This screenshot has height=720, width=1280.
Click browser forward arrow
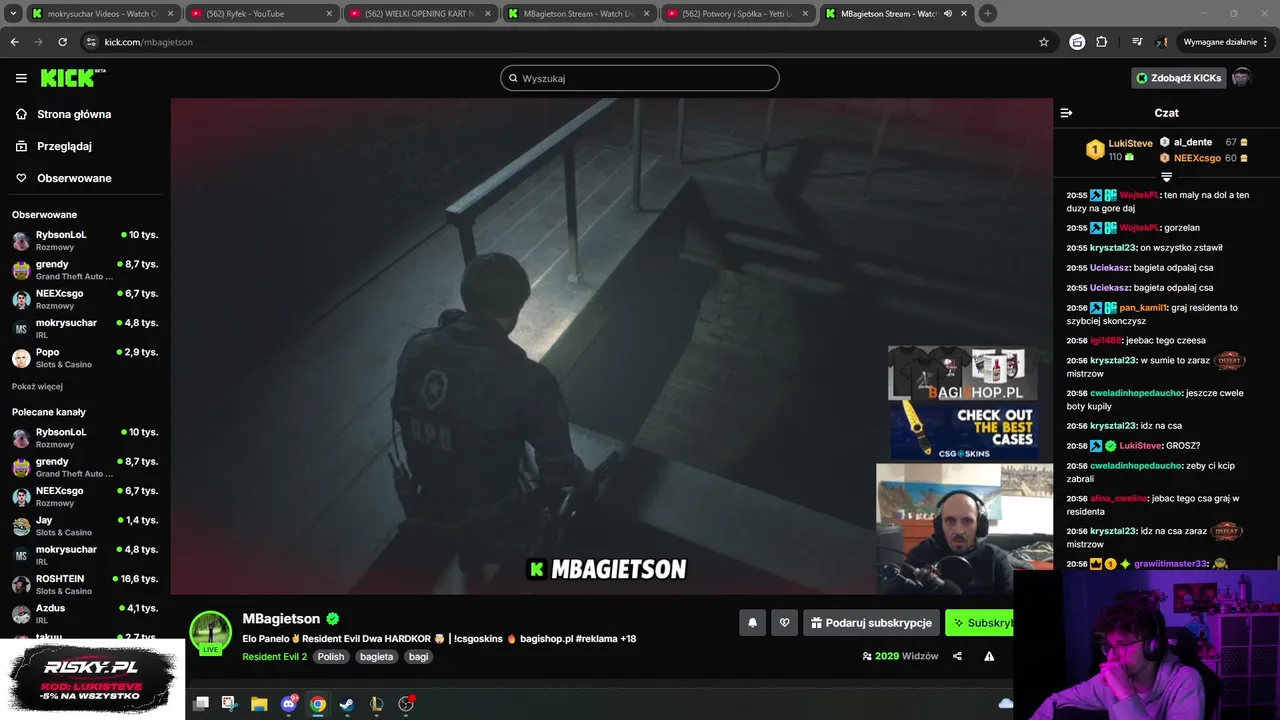38,42
